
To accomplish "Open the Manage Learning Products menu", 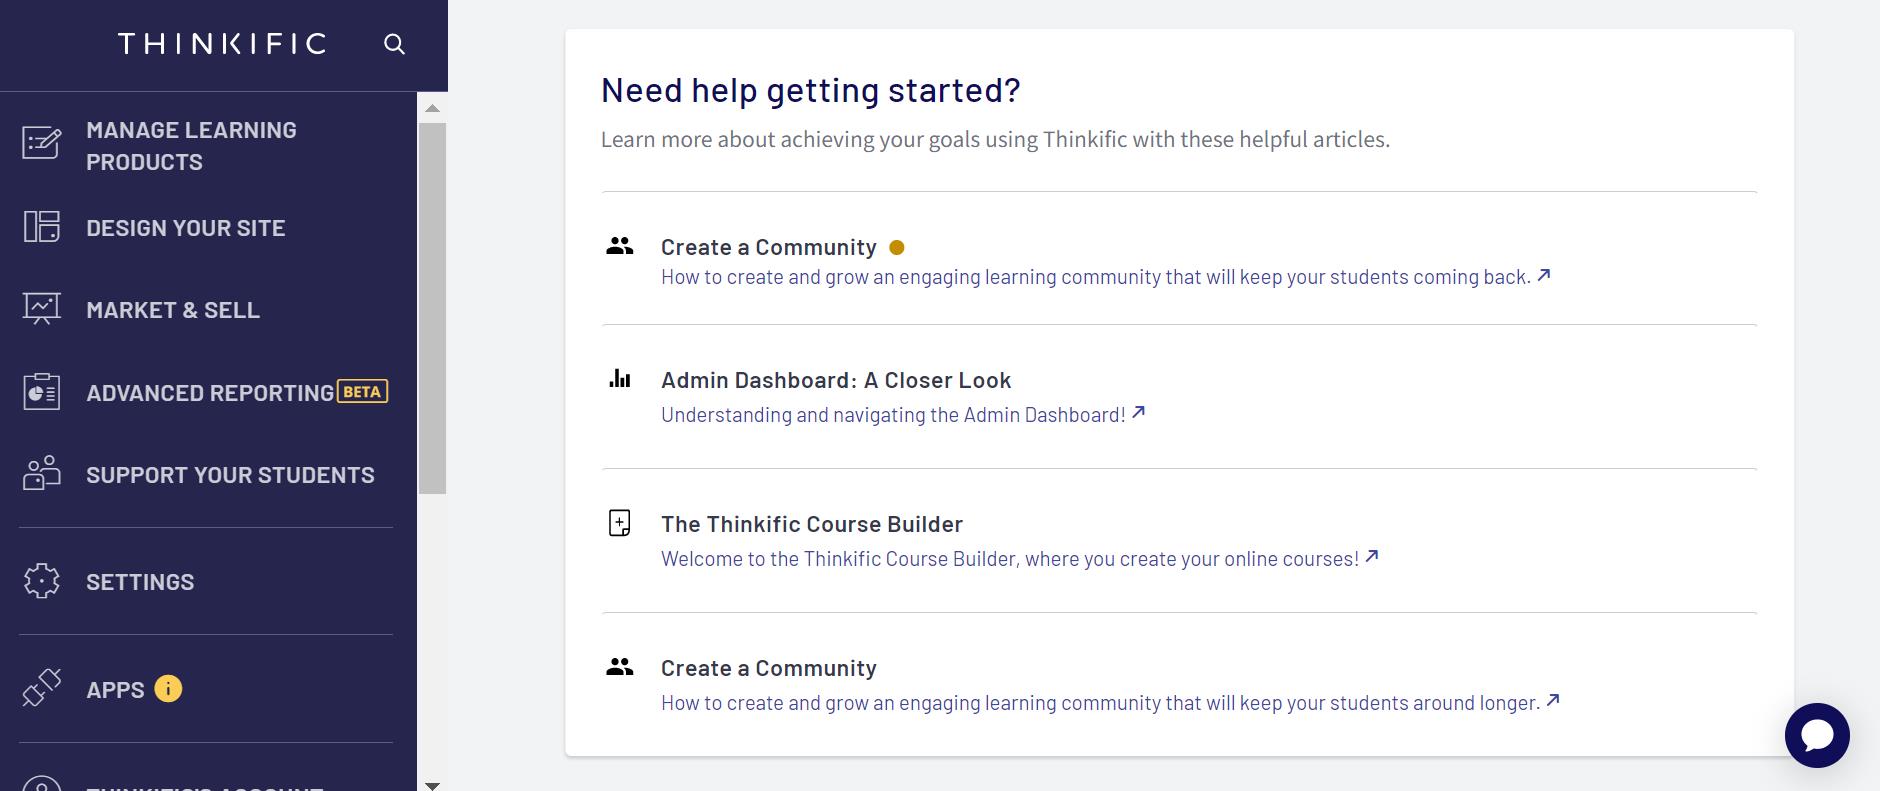I will pos(191,146).
